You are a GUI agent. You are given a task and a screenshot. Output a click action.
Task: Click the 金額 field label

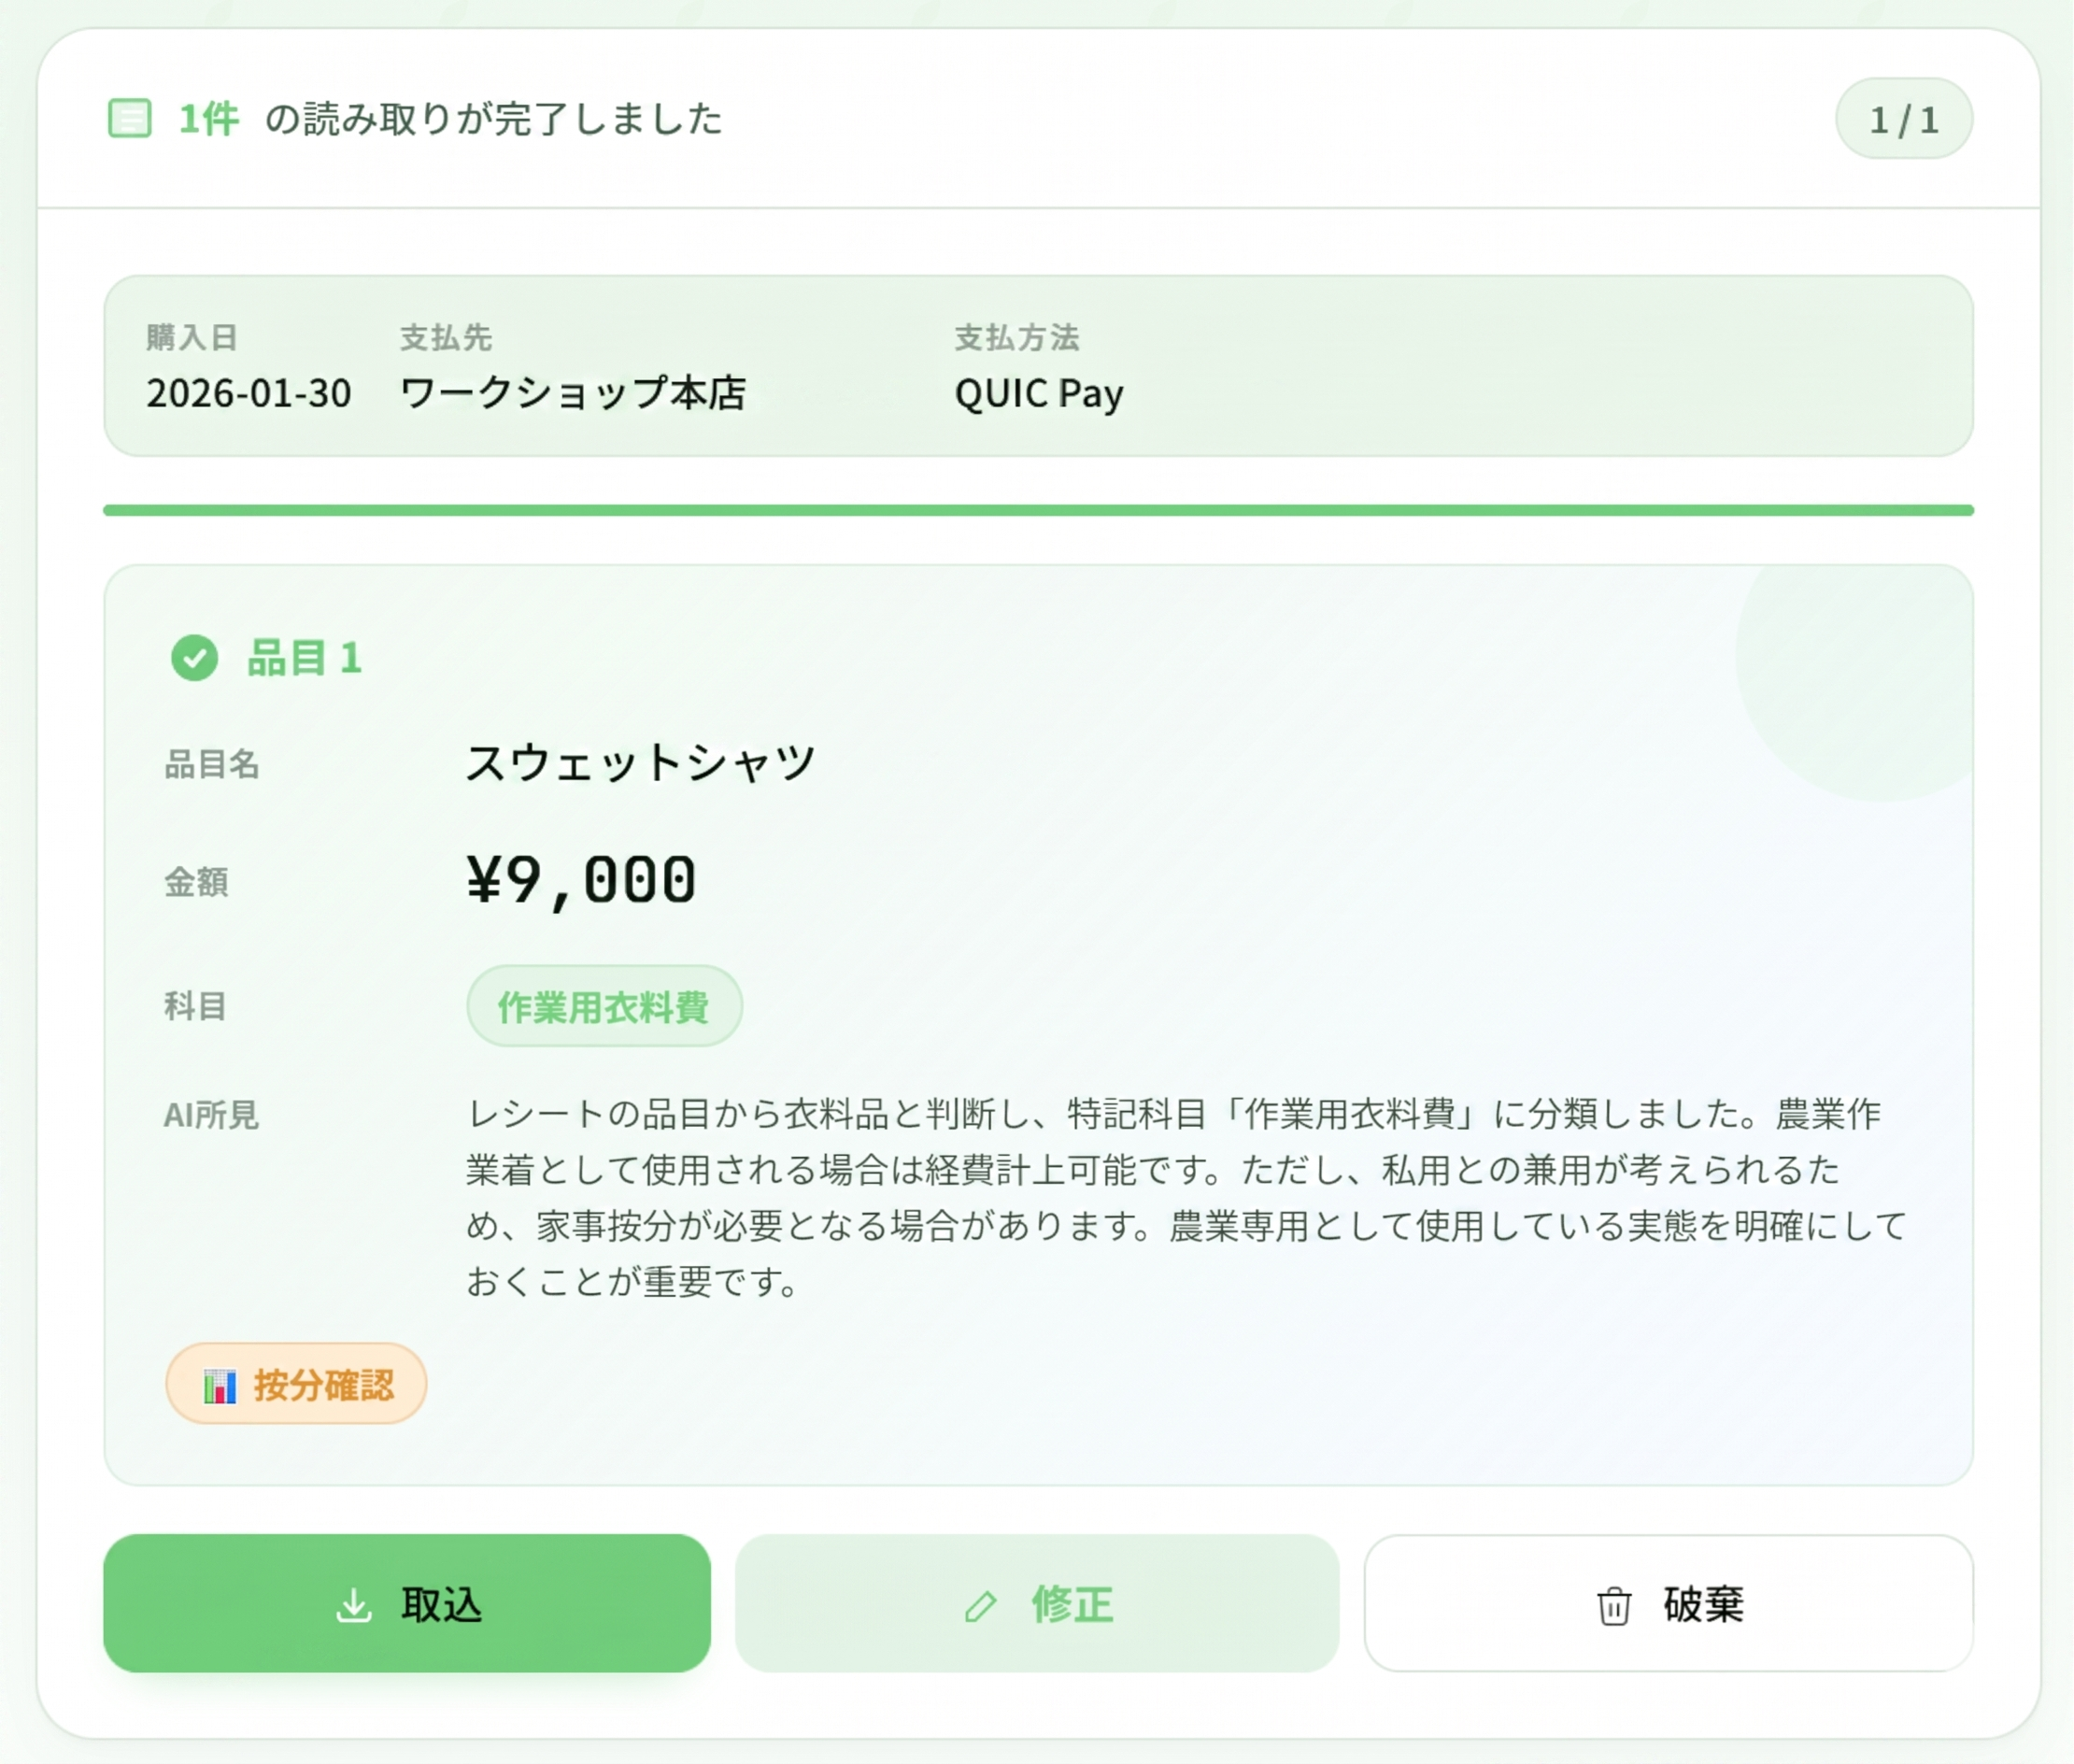196,883
